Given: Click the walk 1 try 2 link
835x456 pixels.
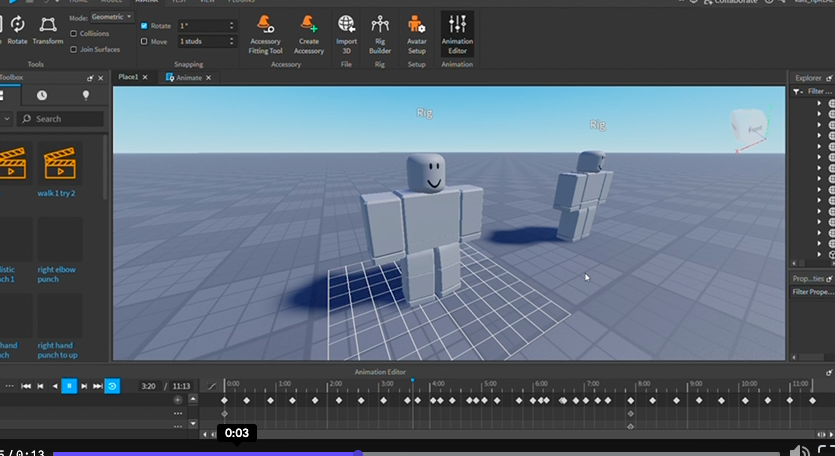Looking at the screenshot, I should (56, 193).
